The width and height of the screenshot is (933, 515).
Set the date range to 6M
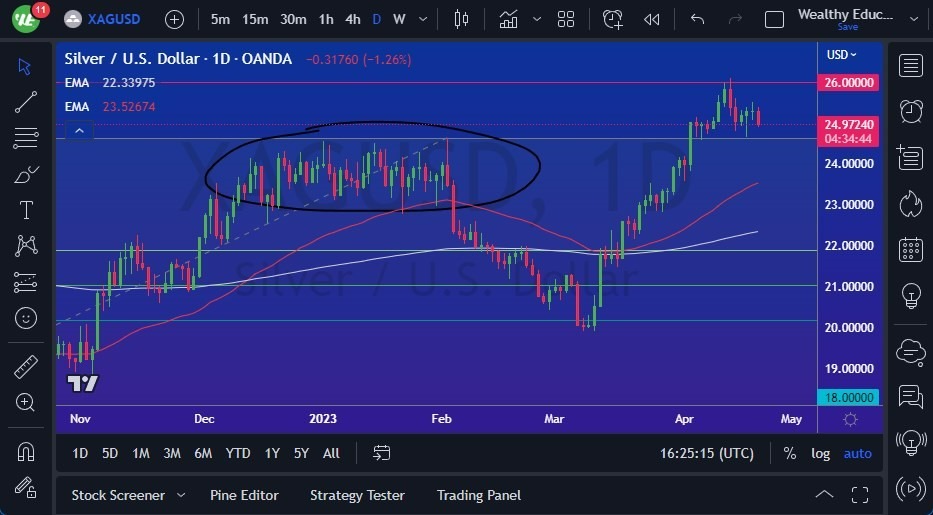[203, 453]
